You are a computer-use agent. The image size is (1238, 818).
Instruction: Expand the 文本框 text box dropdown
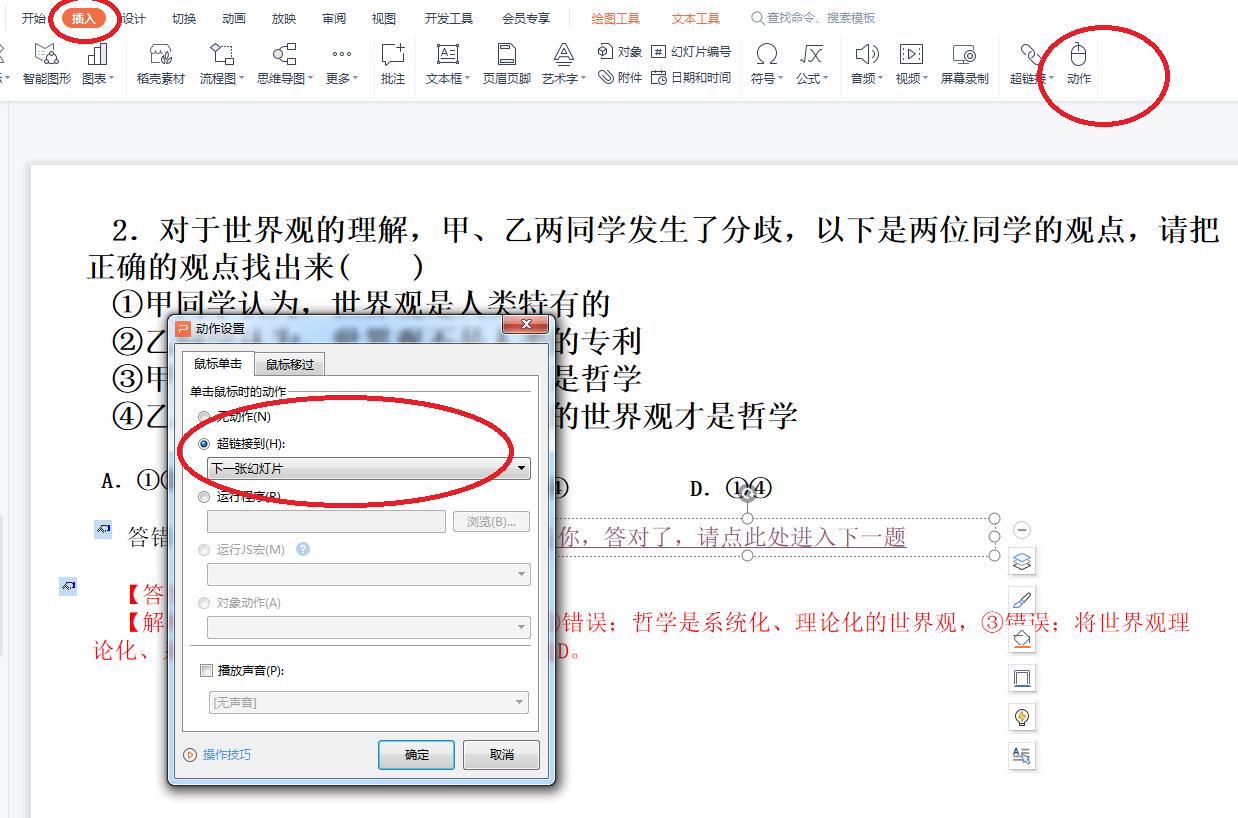[x=466, y=78]
